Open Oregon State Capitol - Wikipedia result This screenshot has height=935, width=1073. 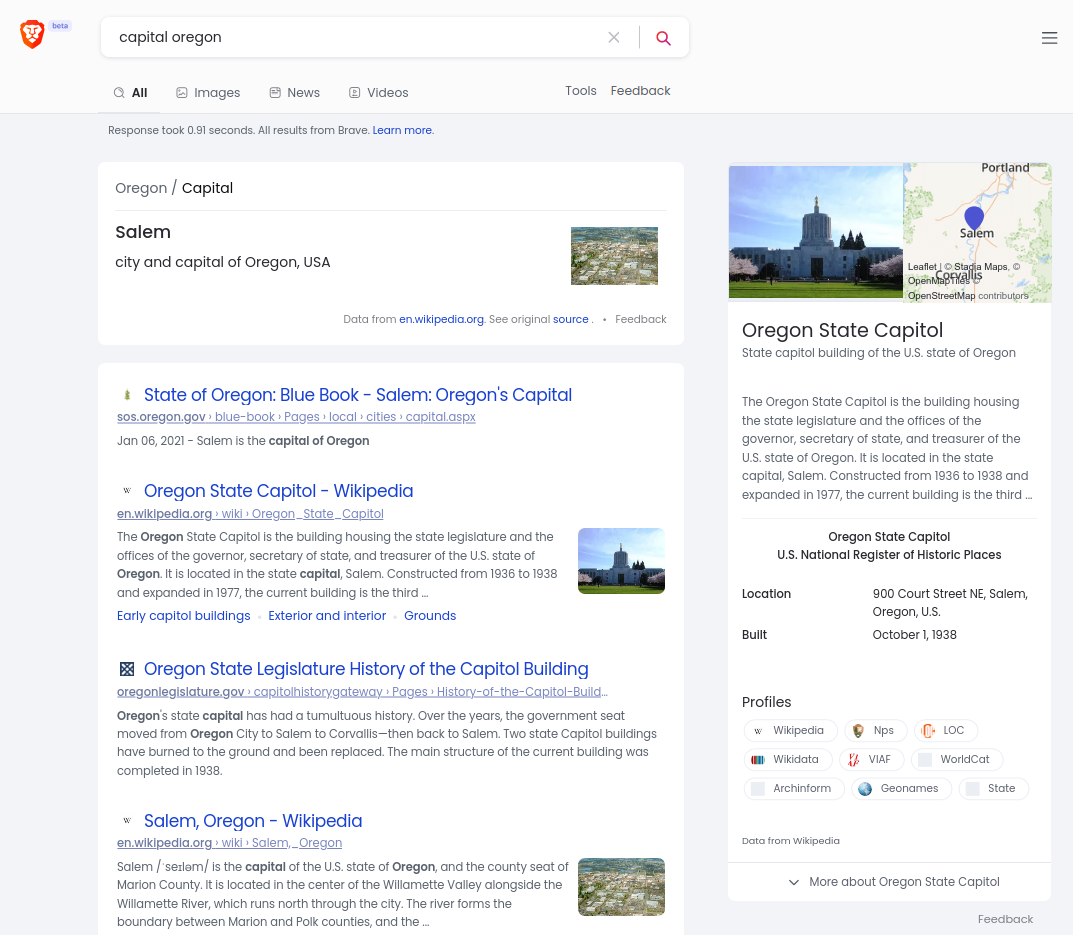279,491
